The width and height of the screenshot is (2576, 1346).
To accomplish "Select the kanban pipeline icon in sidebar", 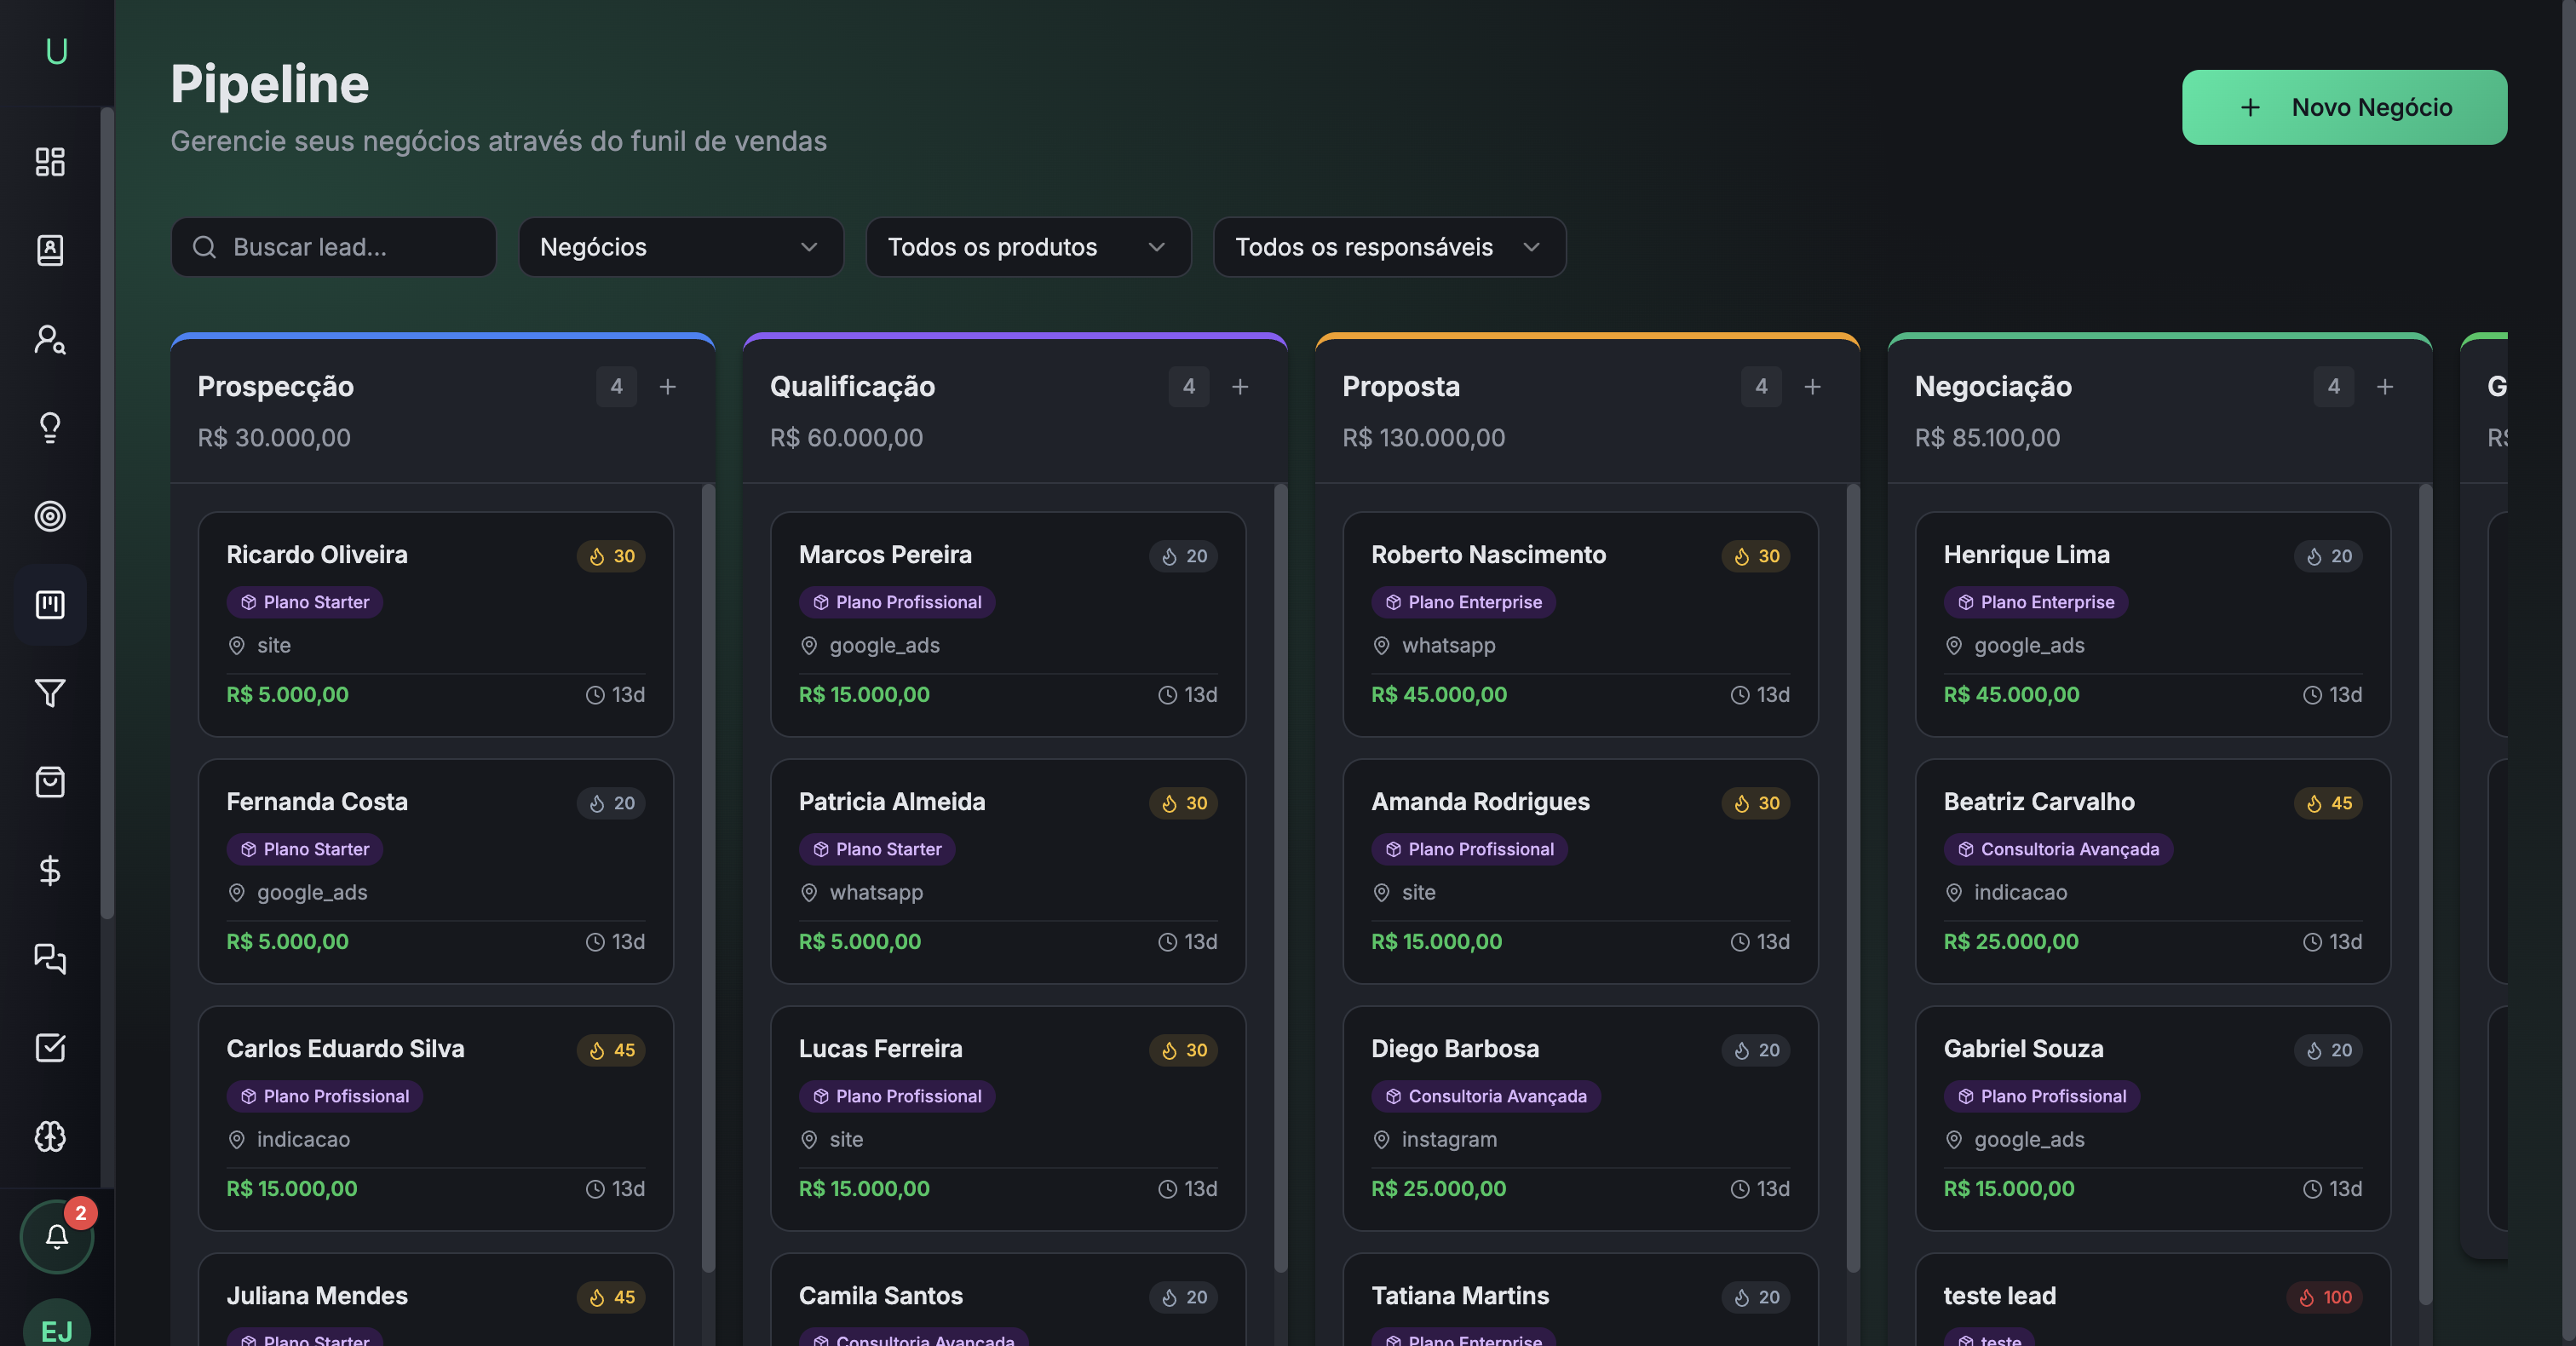I will click(50, 604).
